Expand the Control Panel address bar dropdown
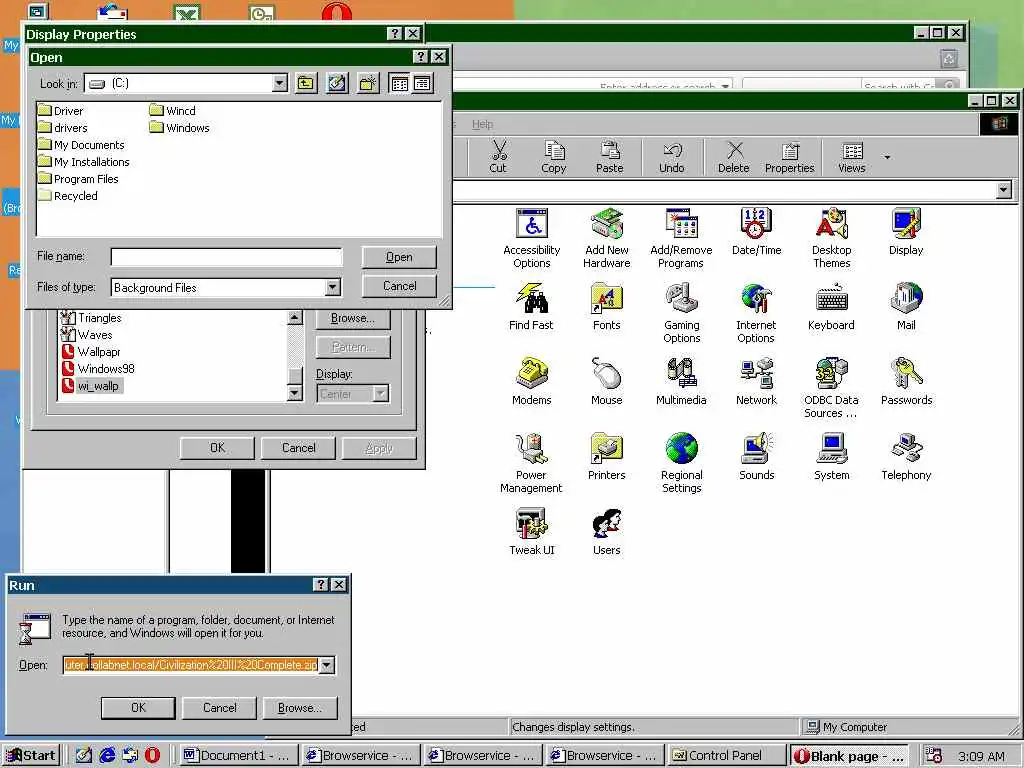 click(1004, 190)
